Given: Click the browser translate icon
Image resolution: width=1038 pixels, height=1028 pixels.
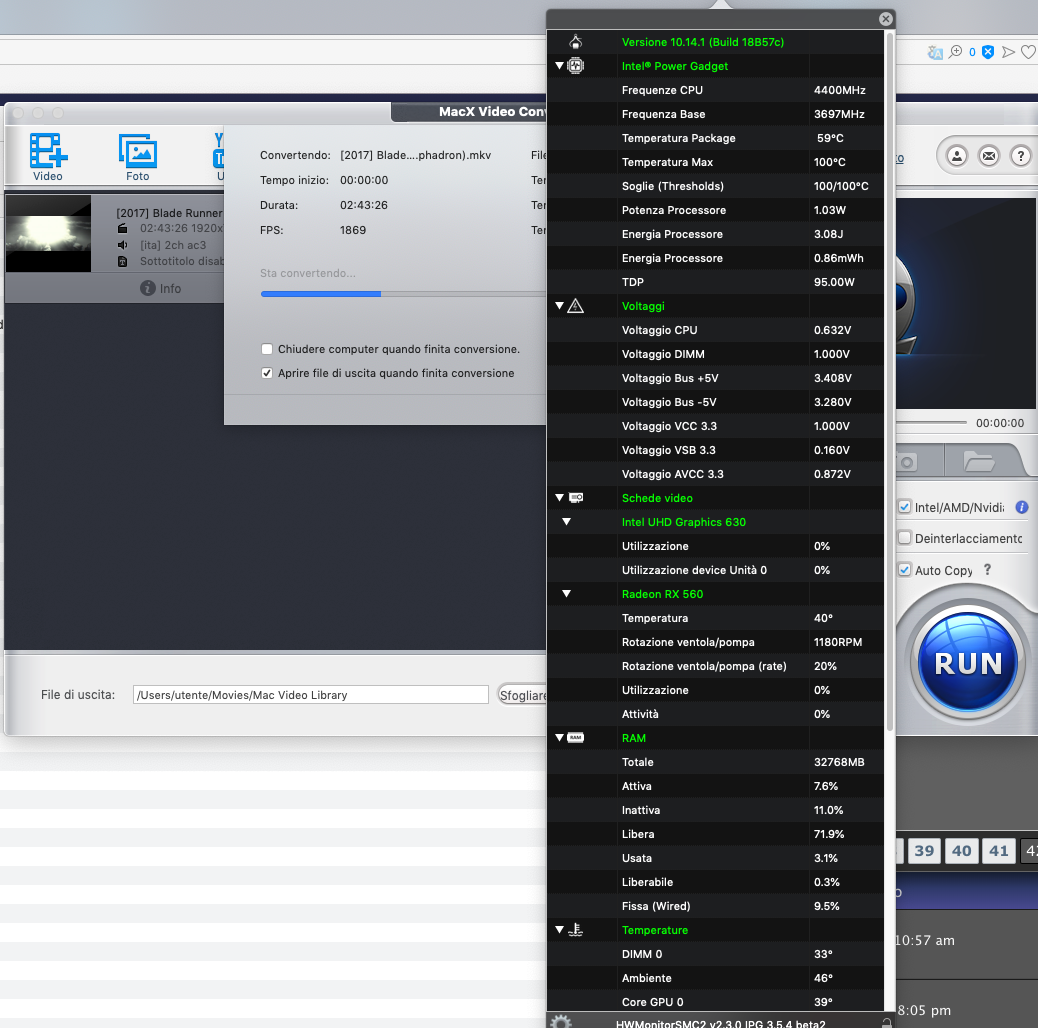Looking at the screenshot, I should [935, 52].
